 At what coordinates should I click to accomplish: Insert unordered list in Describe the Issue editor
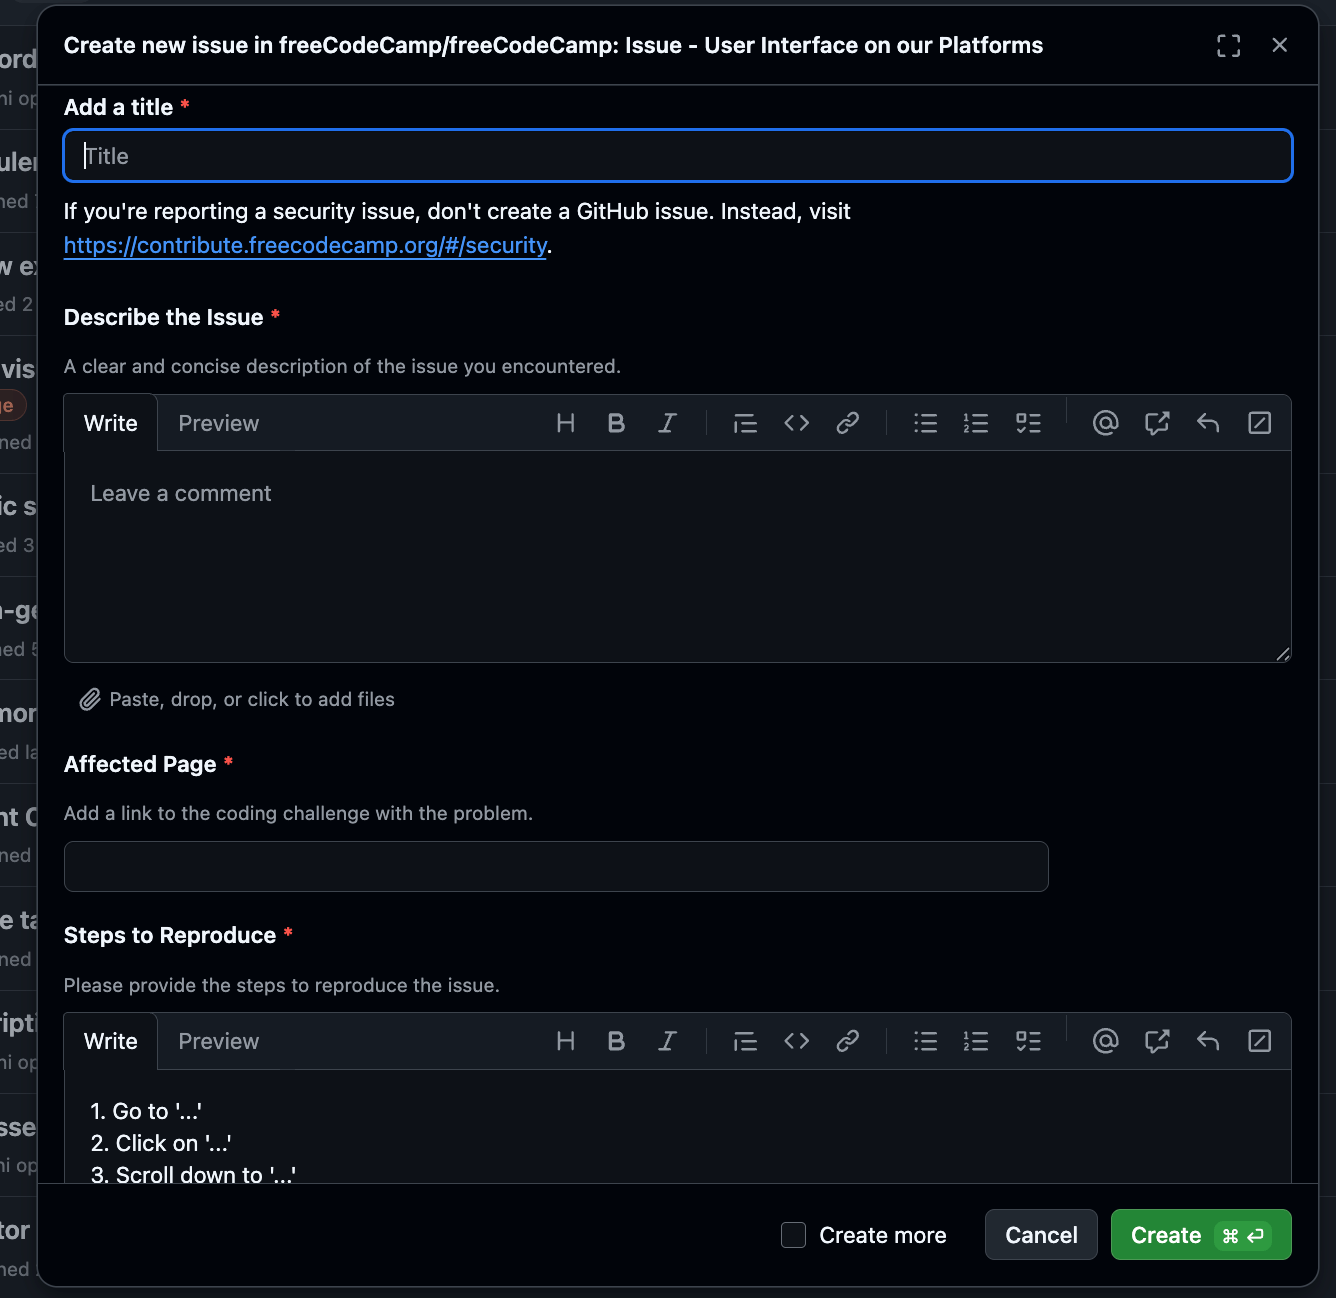(925, 423)
